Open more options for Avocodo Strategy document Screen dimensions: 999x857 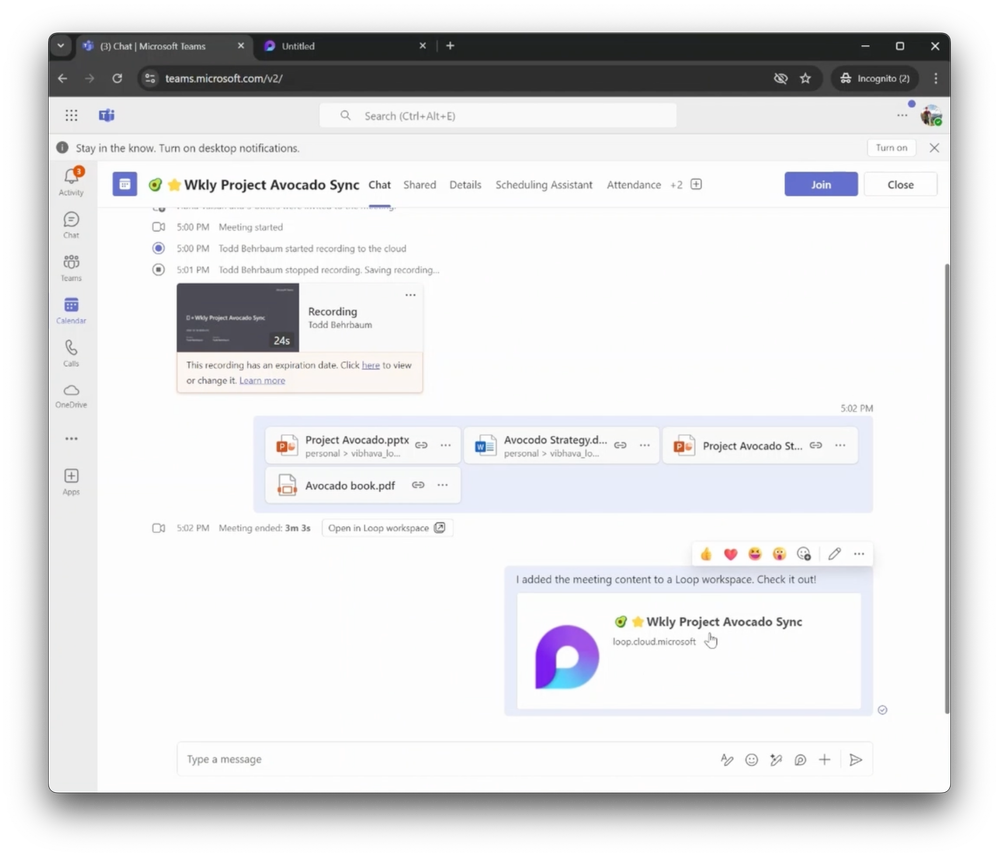(645, 445)
